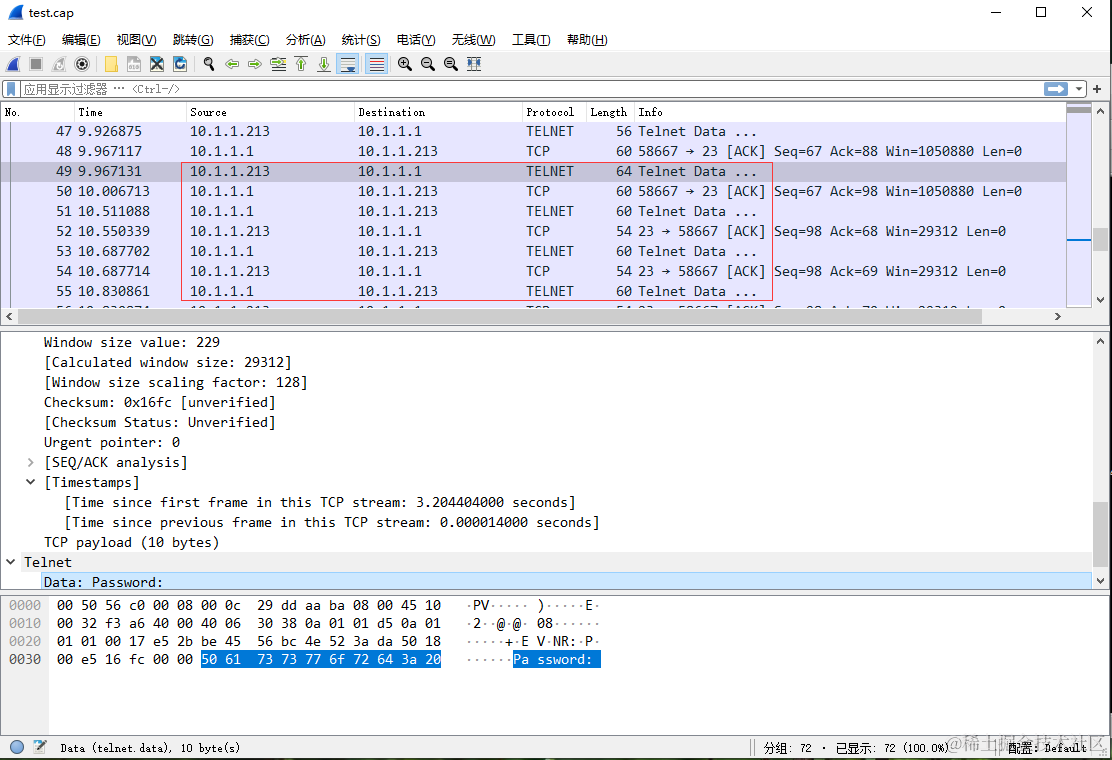Sort packets by the Time column header
Image resolution: width=1112 pixels, height=760 pixels.
click(130, 112)
